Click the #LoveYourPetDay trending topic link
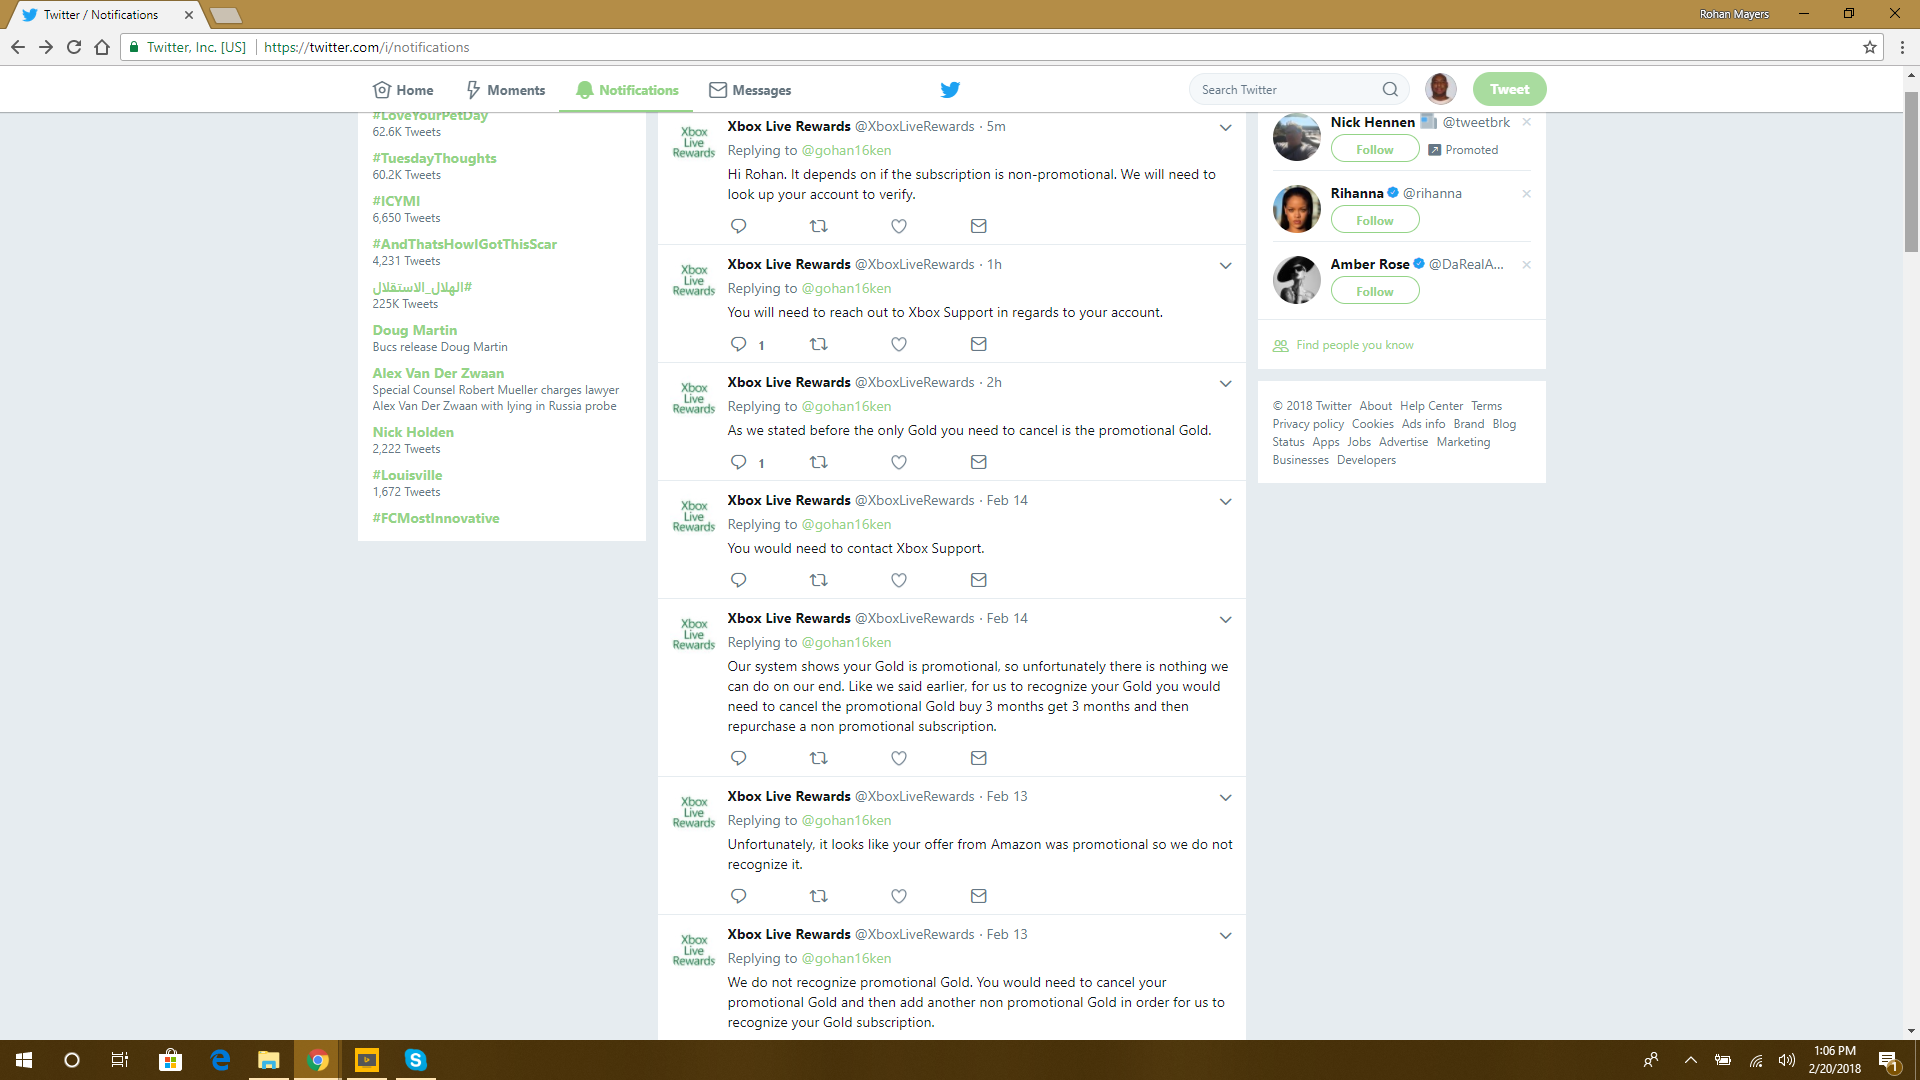 tap(430, 115)
